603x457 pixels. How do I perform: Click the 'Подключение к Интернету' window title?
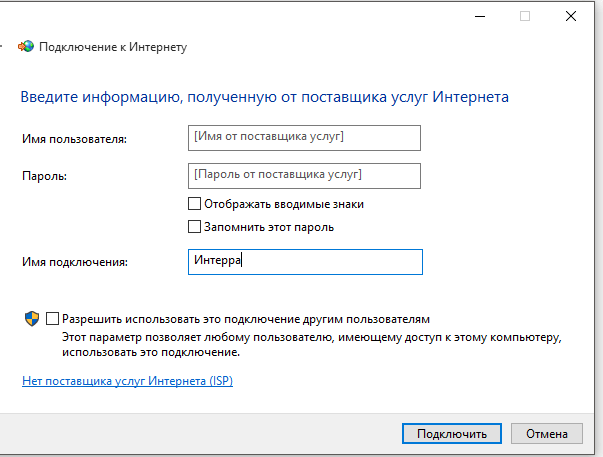tap(112, 47)
